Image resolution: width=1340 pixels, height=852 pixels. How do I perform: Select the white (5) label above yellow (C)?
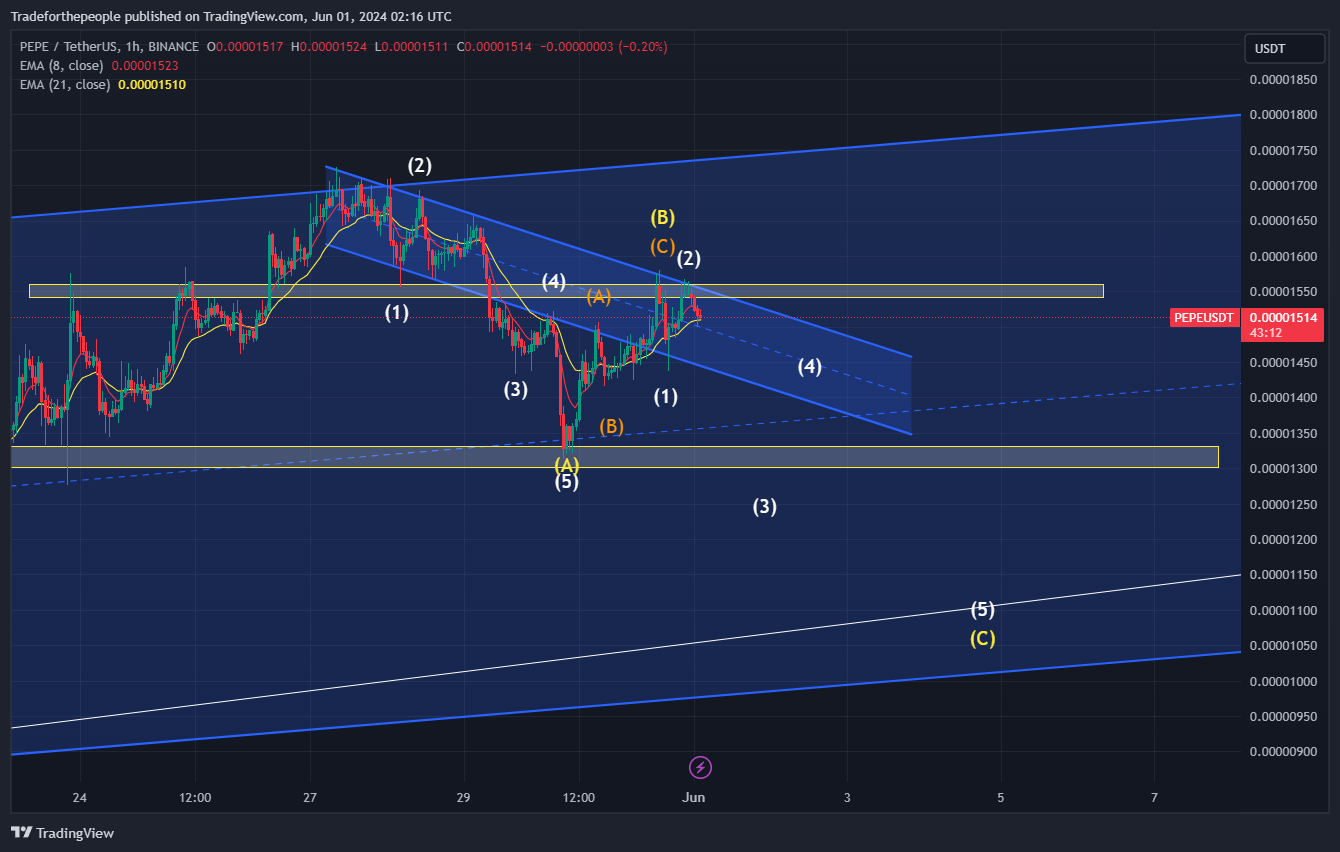[x=982, y=610]
